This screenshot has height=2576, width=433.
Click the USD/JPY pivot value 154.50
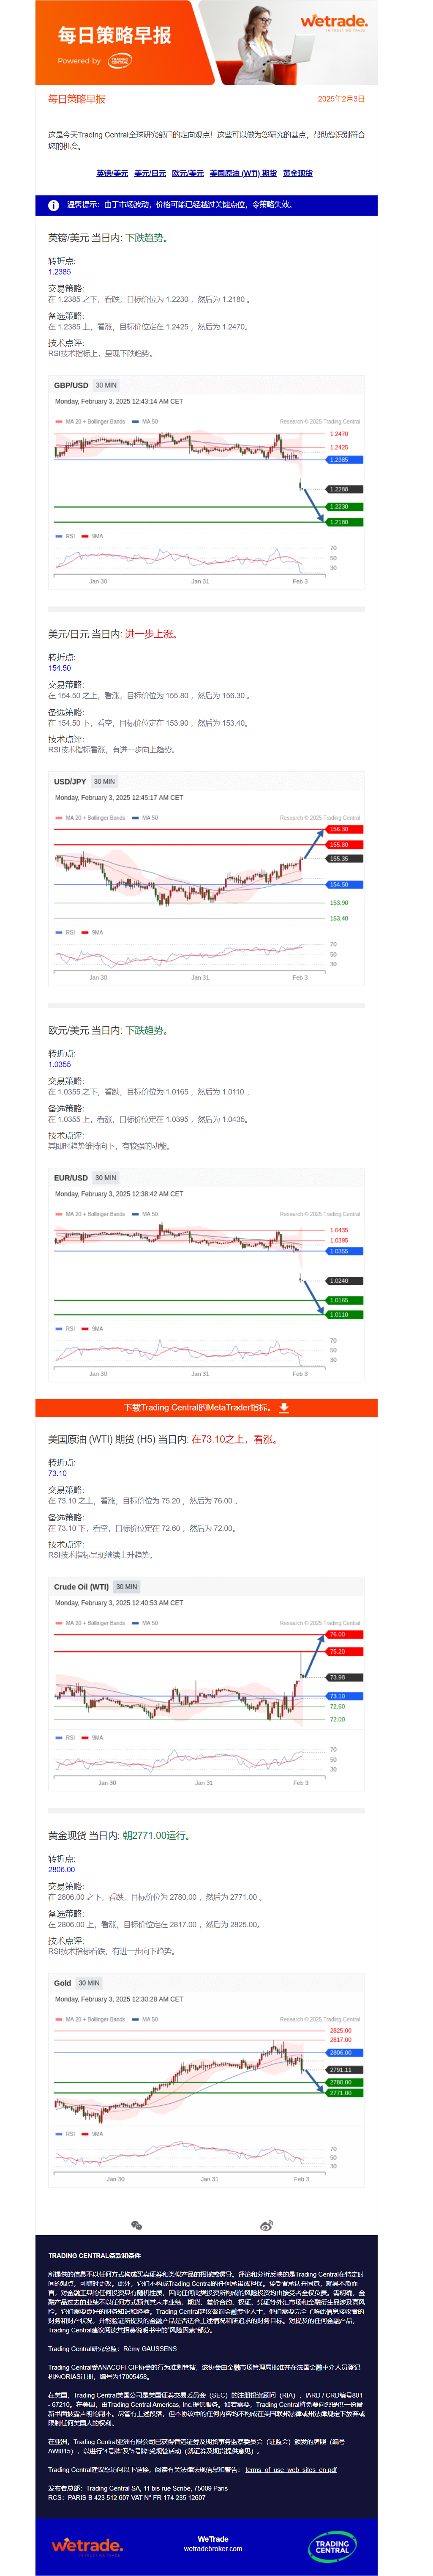pos(60,668)
